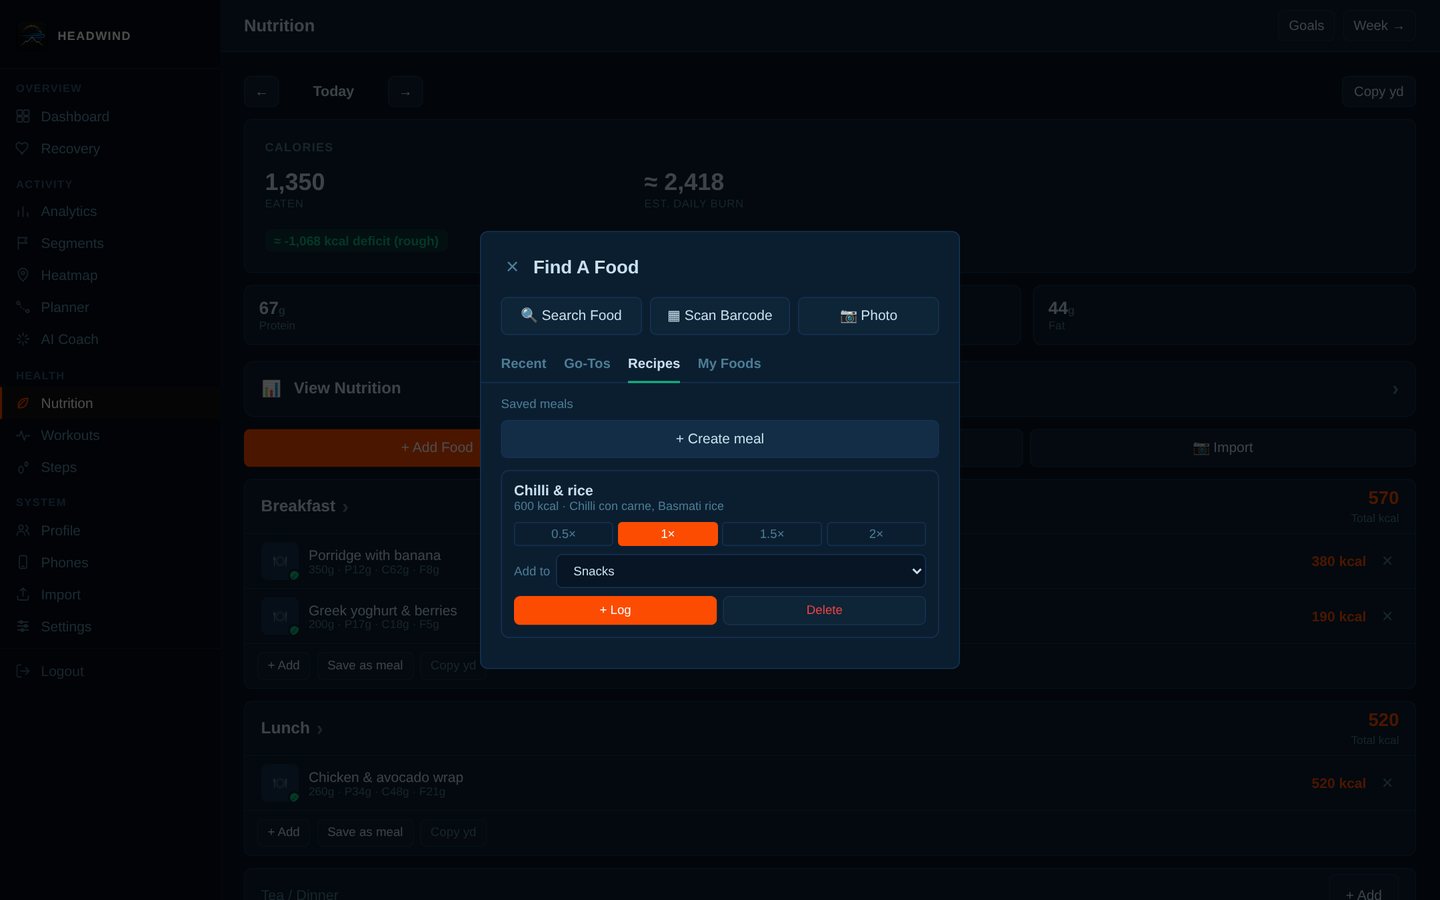This screenshot has width=1440, height=900.
Task: Delete the Chilli & rice meal
Action: (824, 610)
